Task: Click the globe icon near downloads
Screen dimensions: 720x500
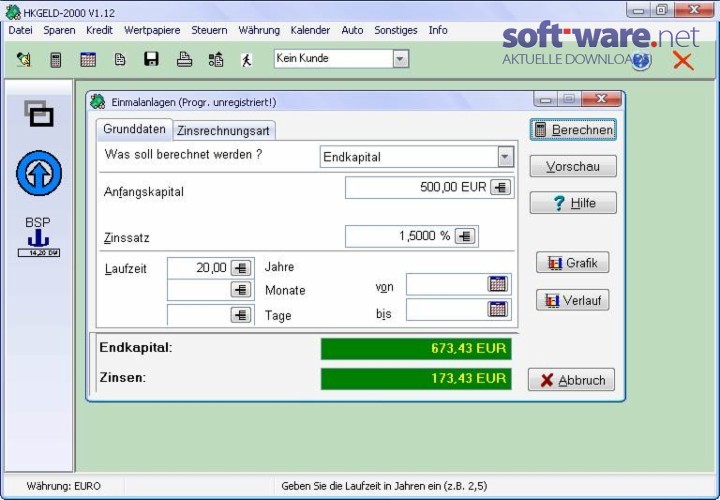Action: (641, 61)
